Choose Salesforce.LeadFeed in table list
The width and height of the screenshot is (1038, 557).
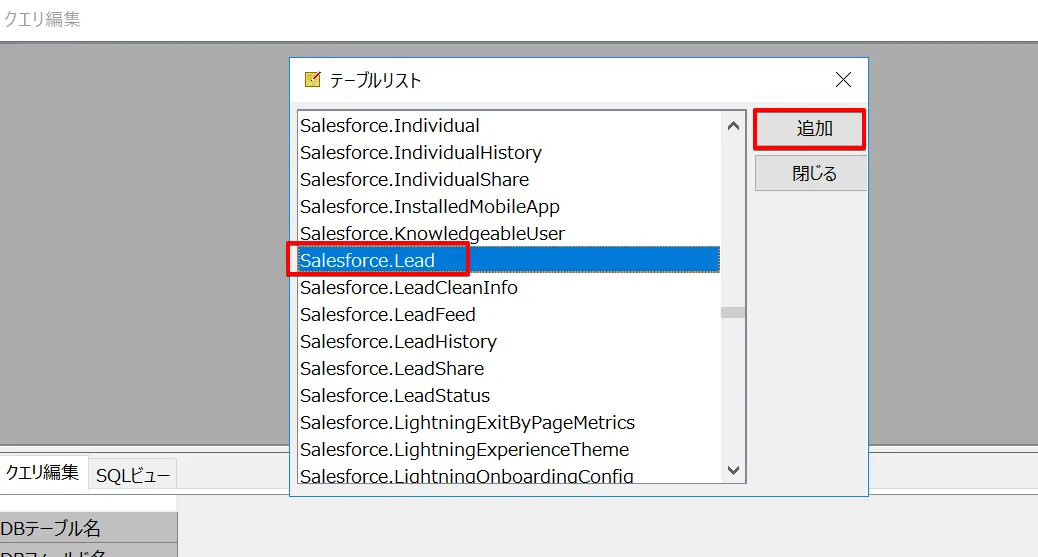coord(388,315)
